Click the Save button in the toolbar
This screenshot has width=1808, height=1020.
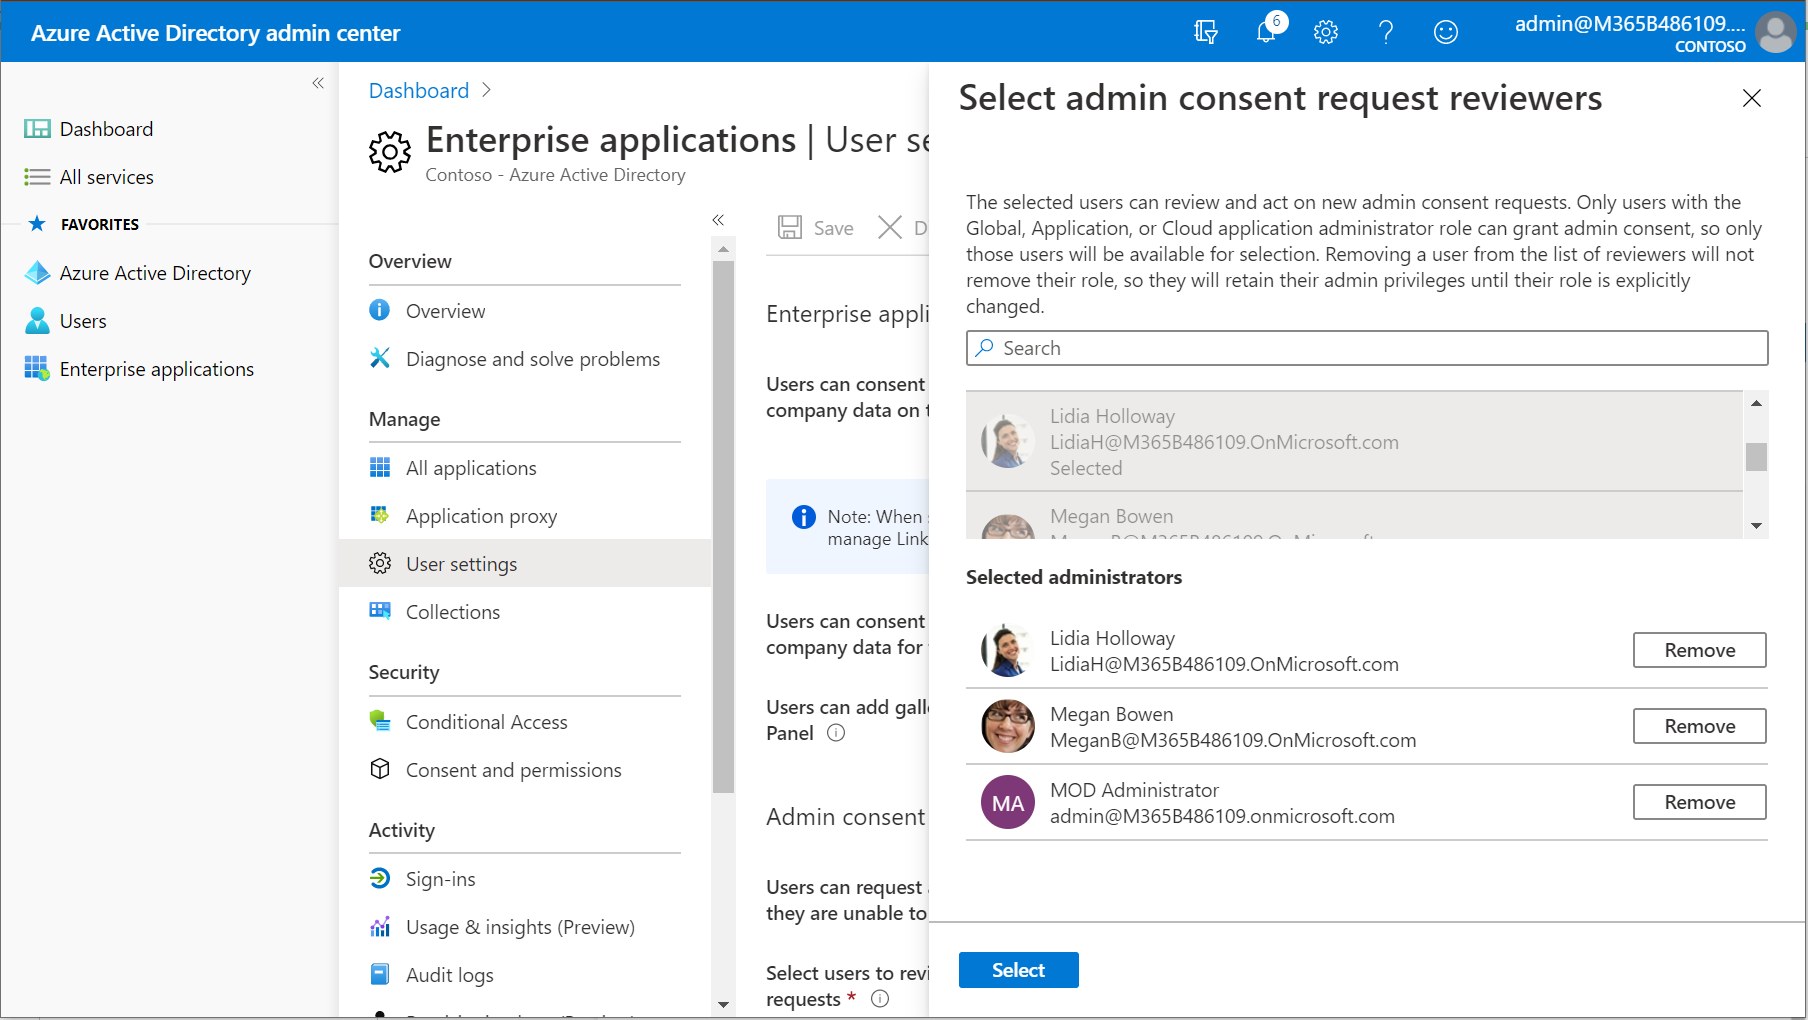[816, 228]
